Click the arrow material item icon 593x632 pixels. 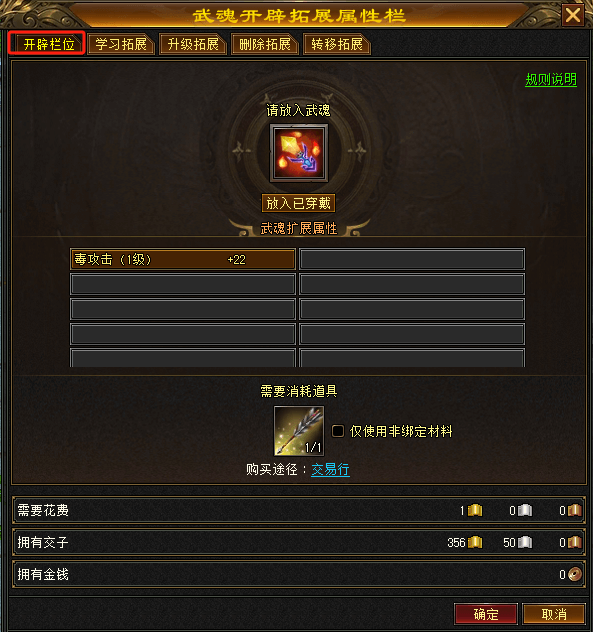click(299, 430)
